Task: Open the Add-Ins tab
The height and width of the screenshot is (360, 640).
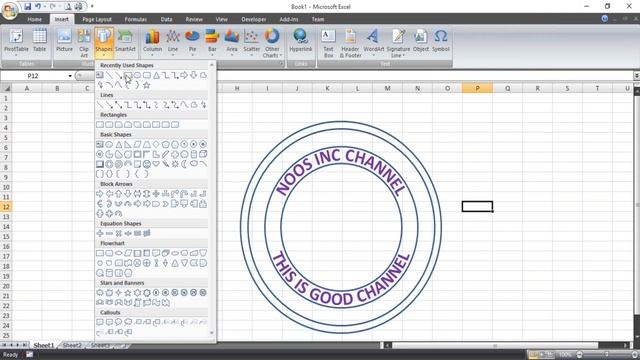Action: pos(289,19)
